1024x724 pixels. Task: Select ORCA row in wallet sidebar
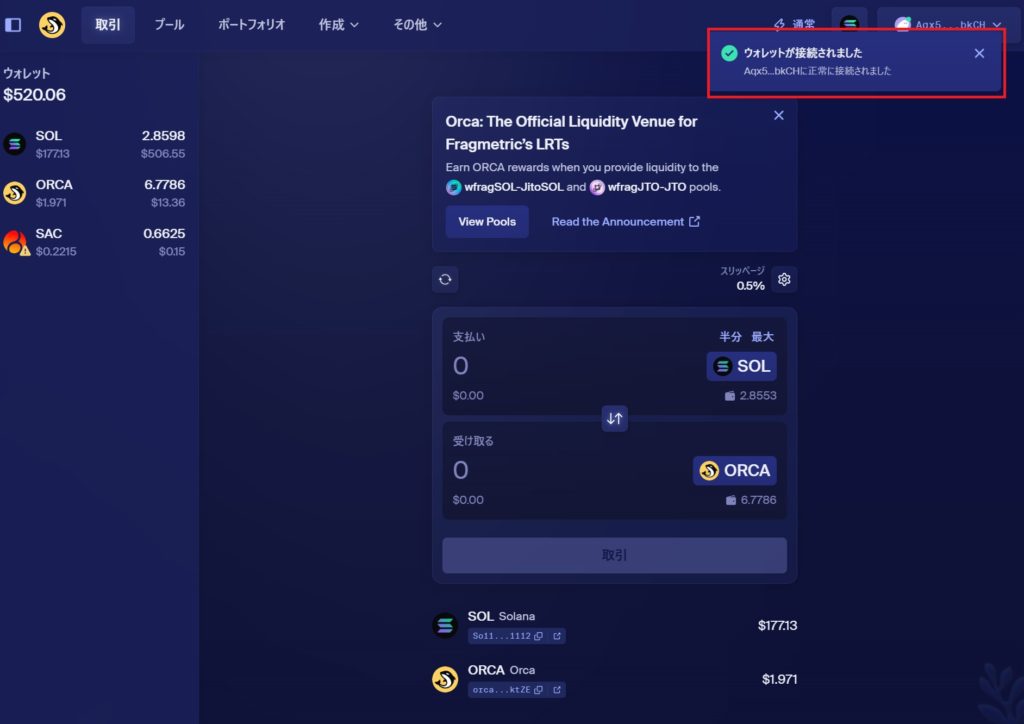click(95, 193)
